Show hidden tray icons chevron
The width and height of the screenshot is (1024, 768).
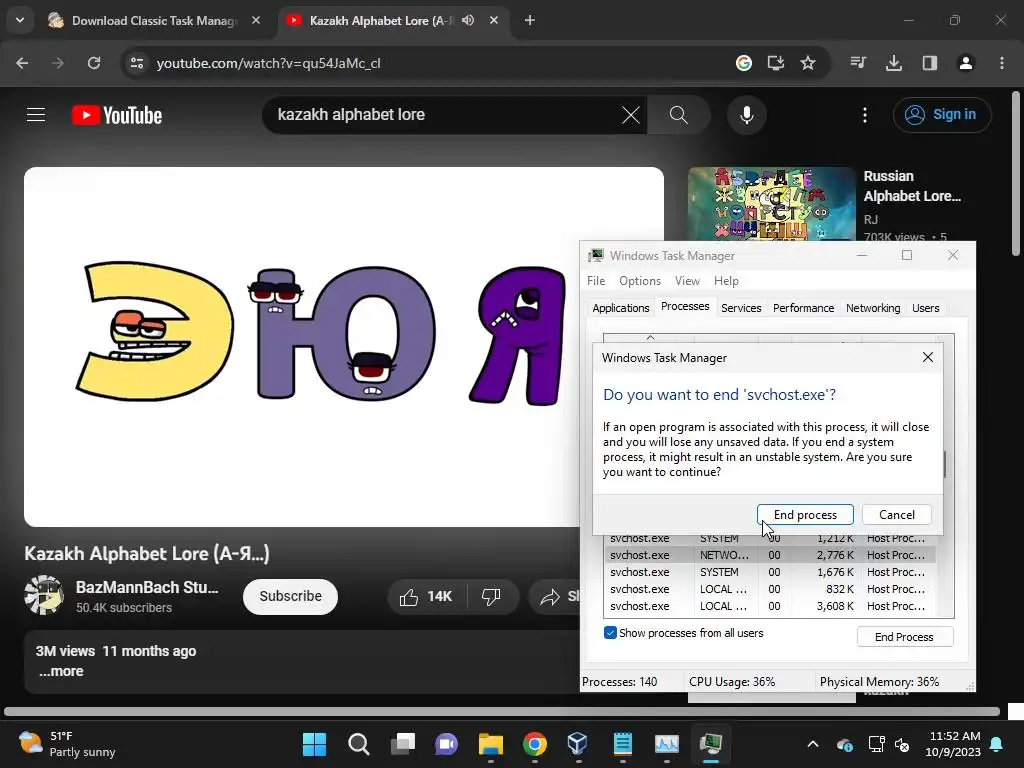[813, 744]
